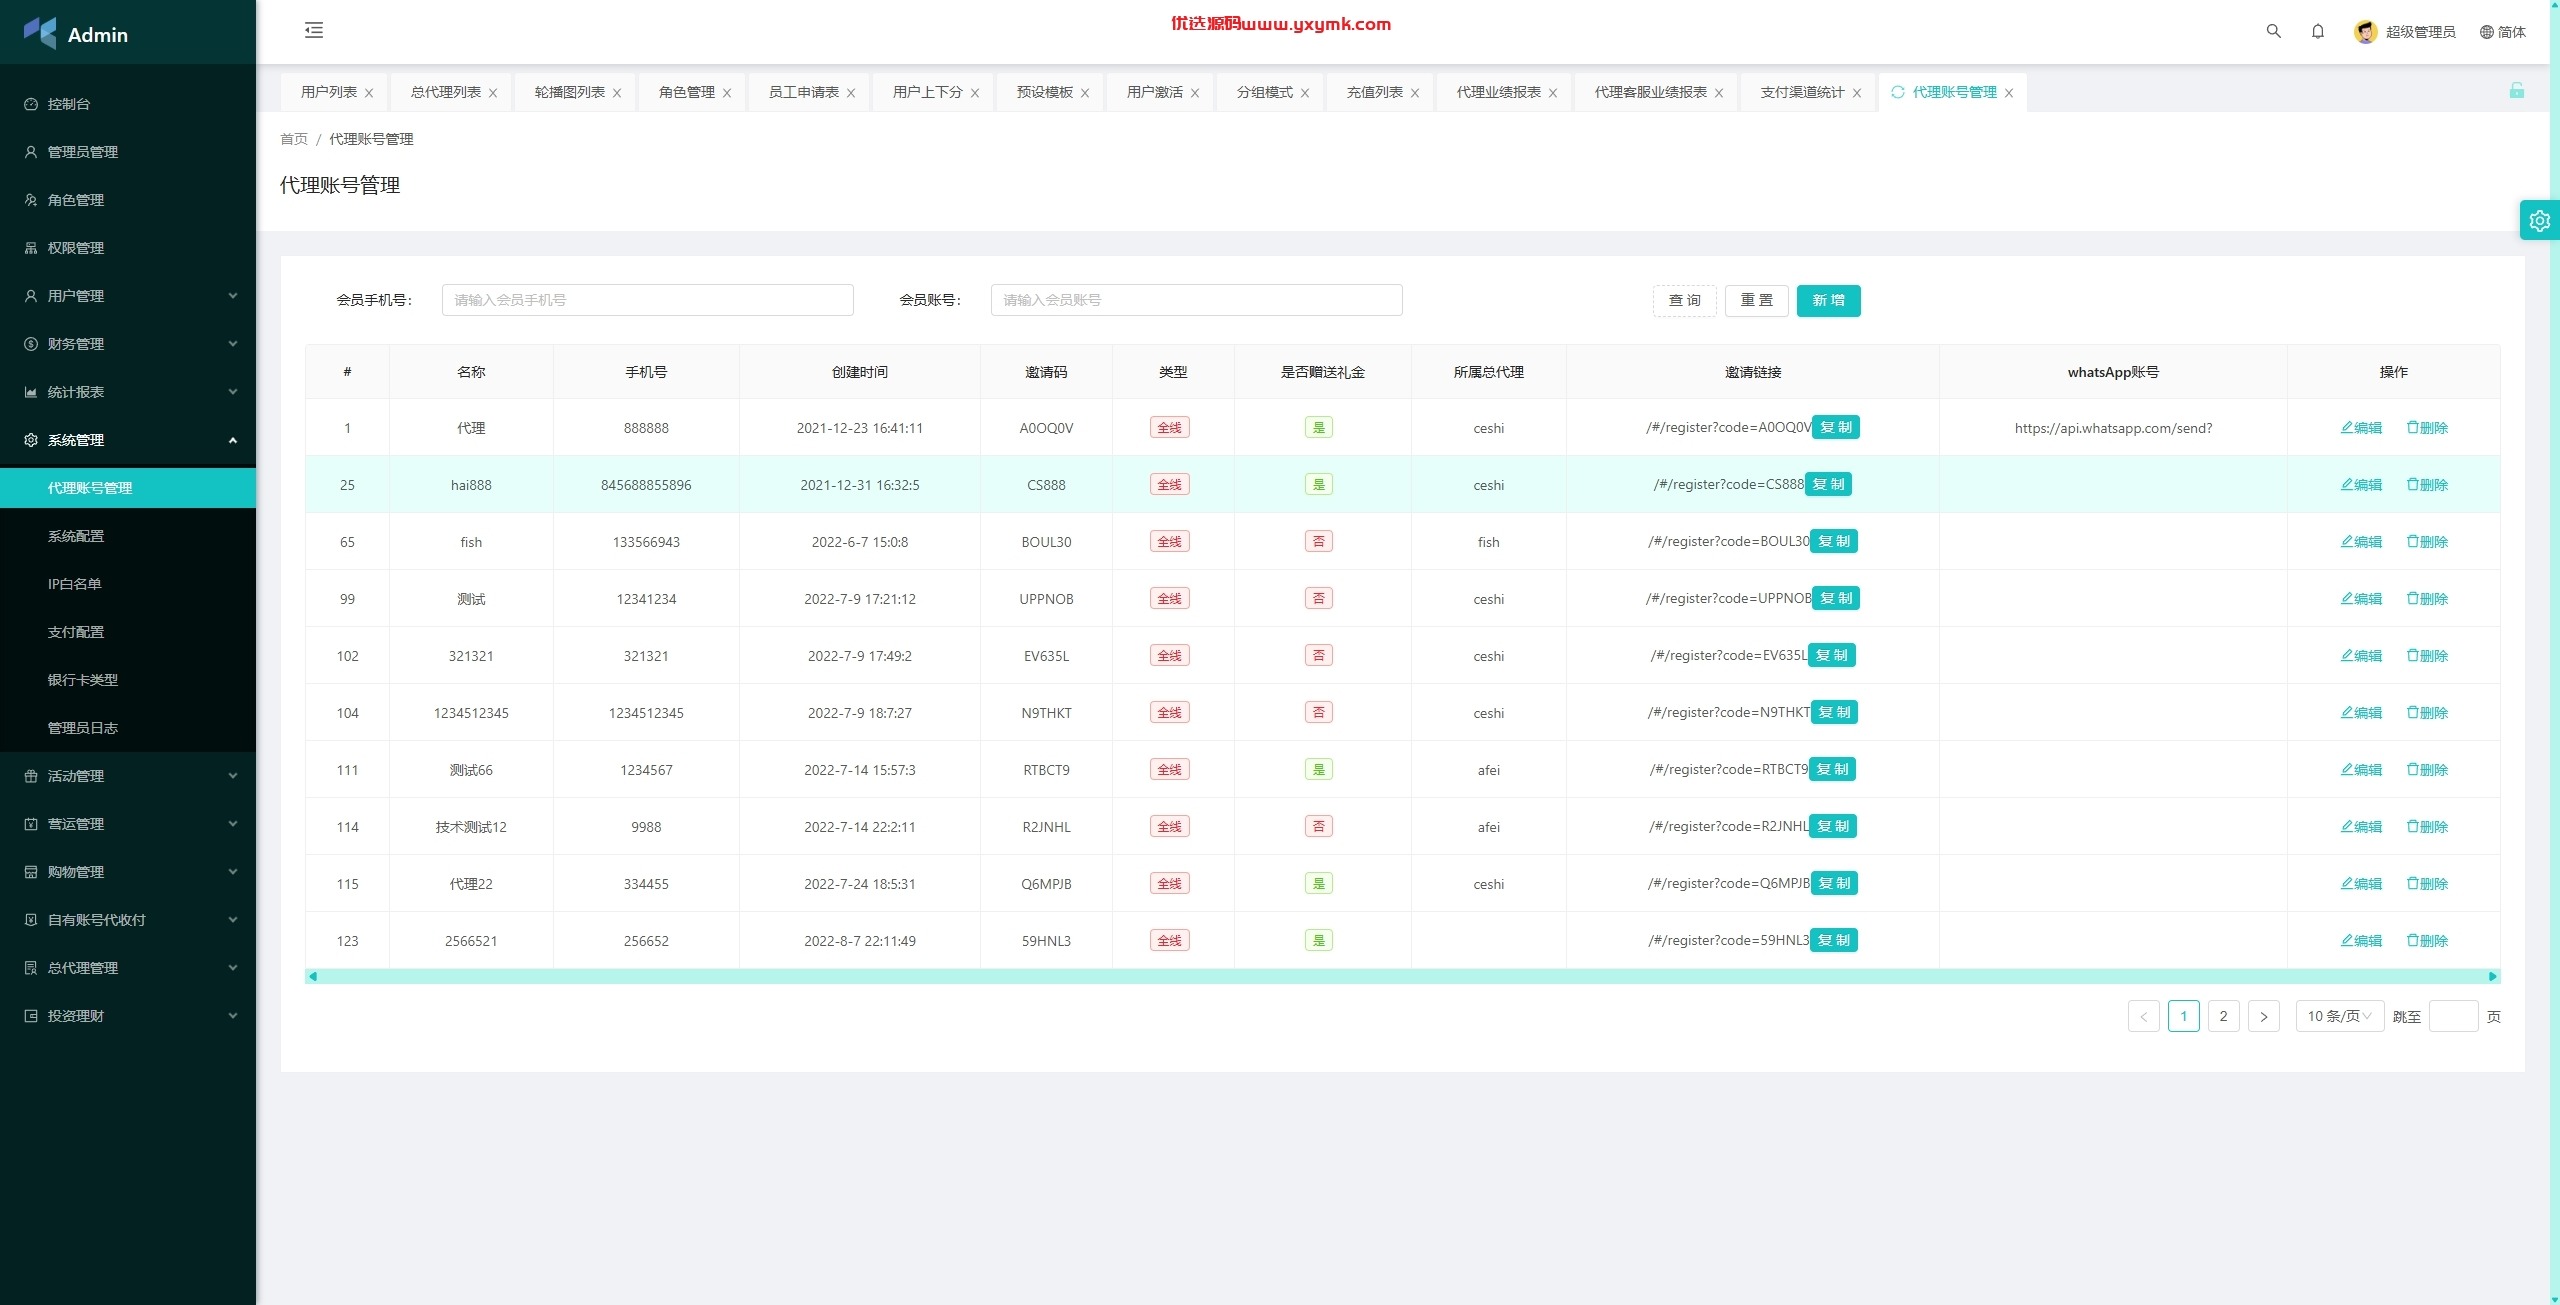Copy the invite link for code CS888

coord(1828,484)
